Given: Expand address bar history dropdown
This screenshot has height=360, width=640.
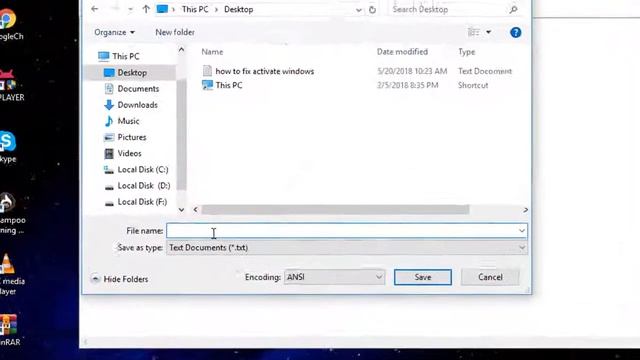Looking at the screenshot, I should point(358,10).
